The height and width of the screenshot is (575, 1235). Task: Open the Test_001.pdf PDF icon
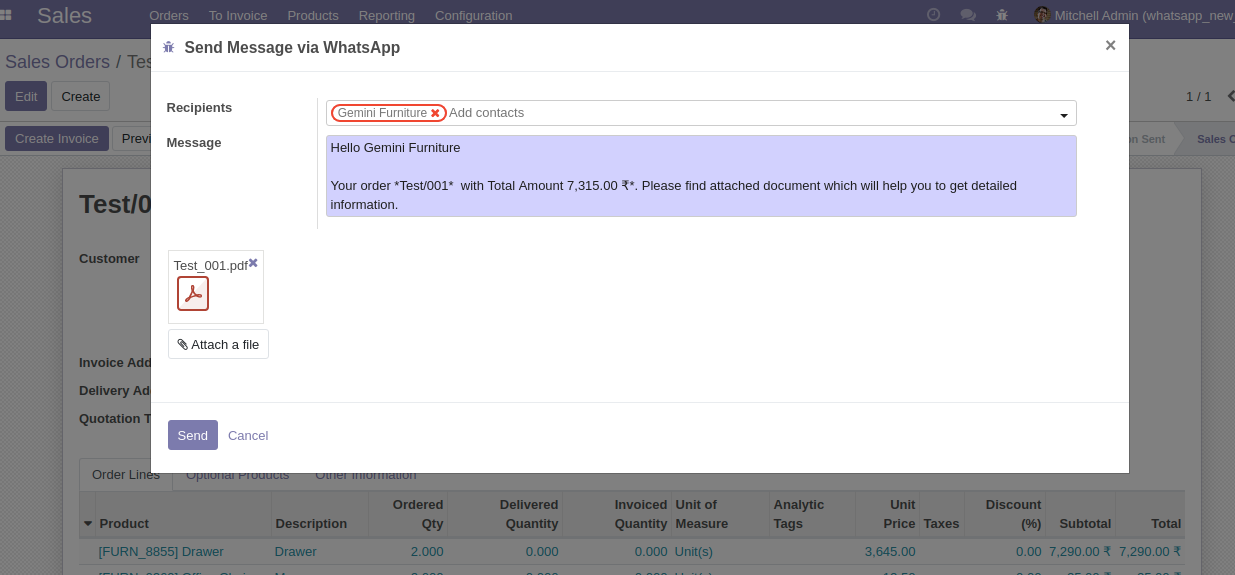tap(193, 293)
